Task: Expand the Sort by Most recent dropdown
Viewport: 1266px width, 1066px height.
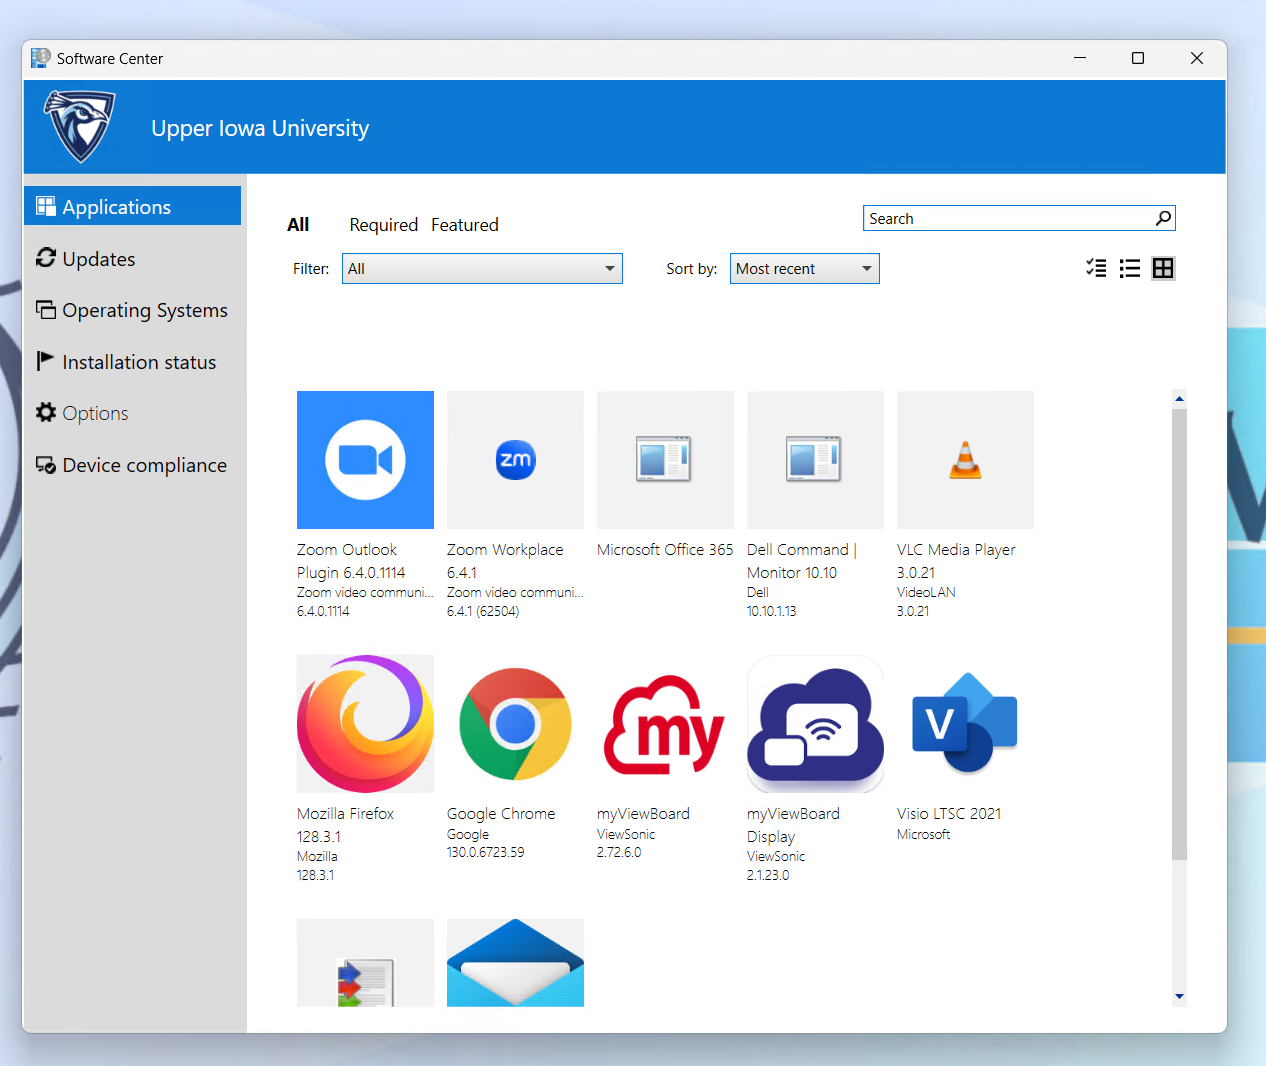Action: (x=805, y=268)
